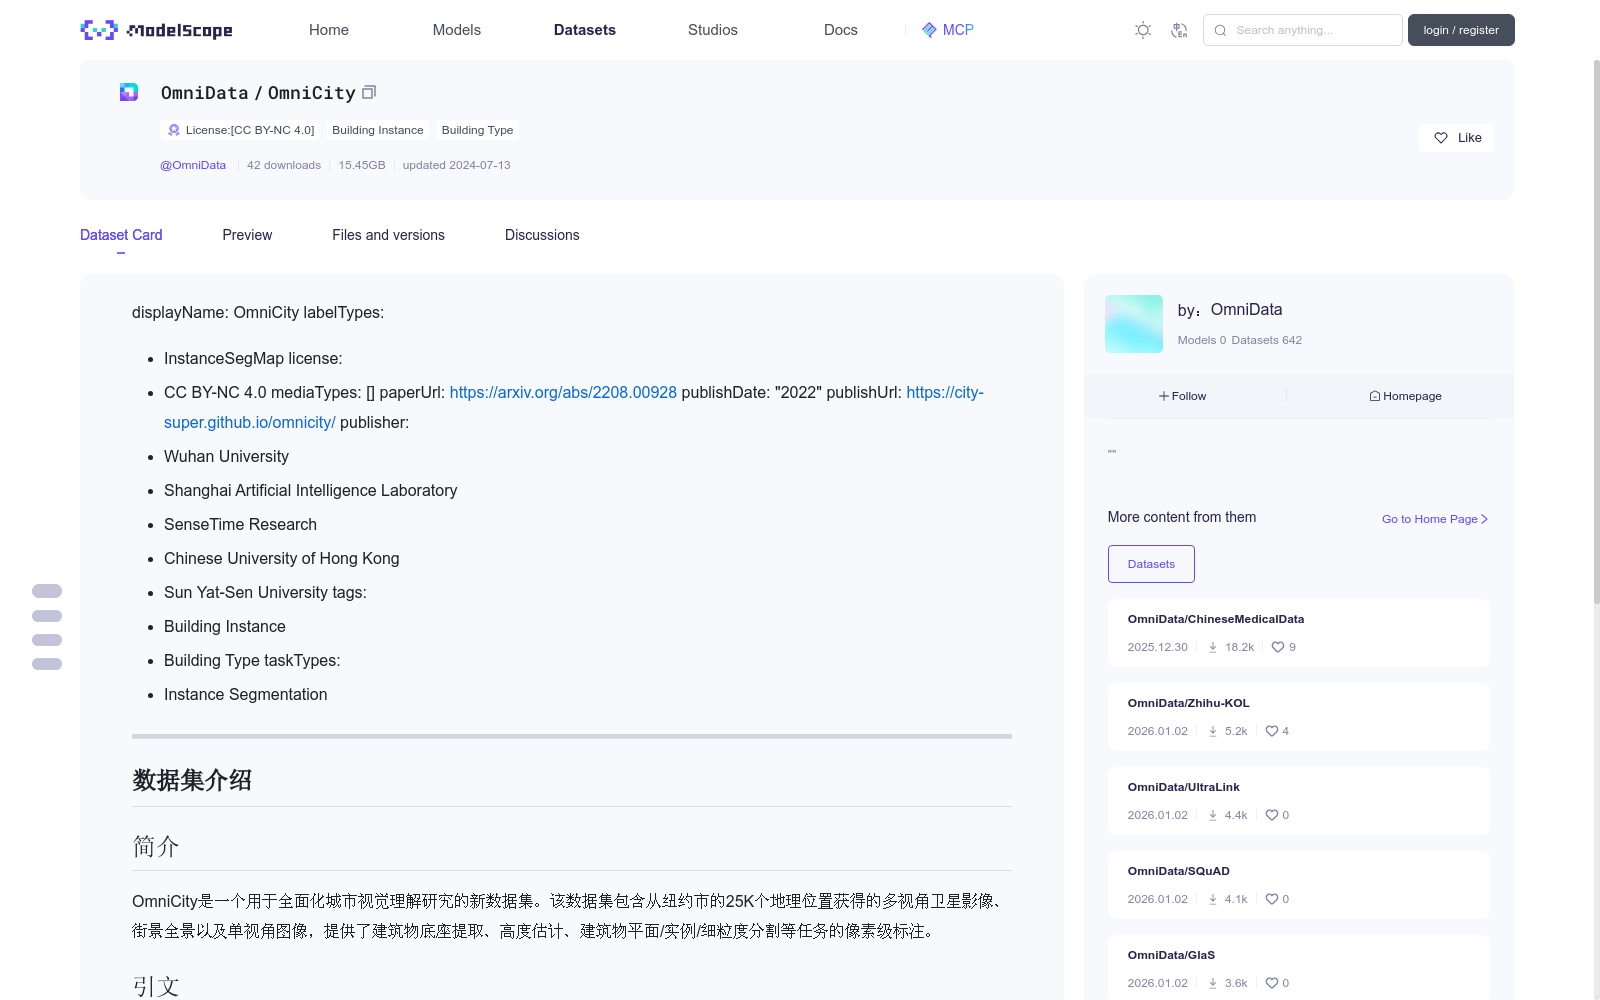The height and width of the screenshot is (1000, 1600).
Task: Click download icon on Zhihu-KOL card
Action: coord(1213,731)
